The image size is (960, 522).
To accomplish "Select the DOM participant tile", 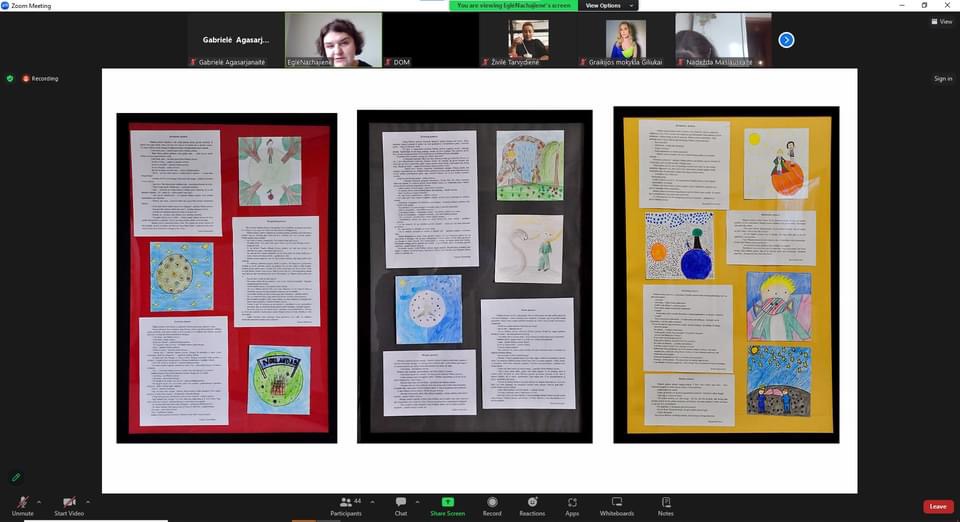I will 431,40.
